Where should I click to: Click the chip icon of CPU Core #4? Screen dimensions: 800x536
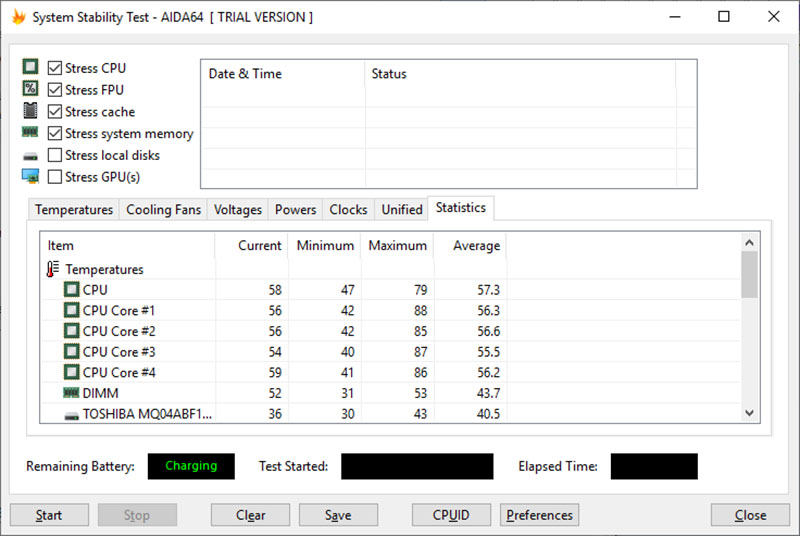tap(71, 372)
